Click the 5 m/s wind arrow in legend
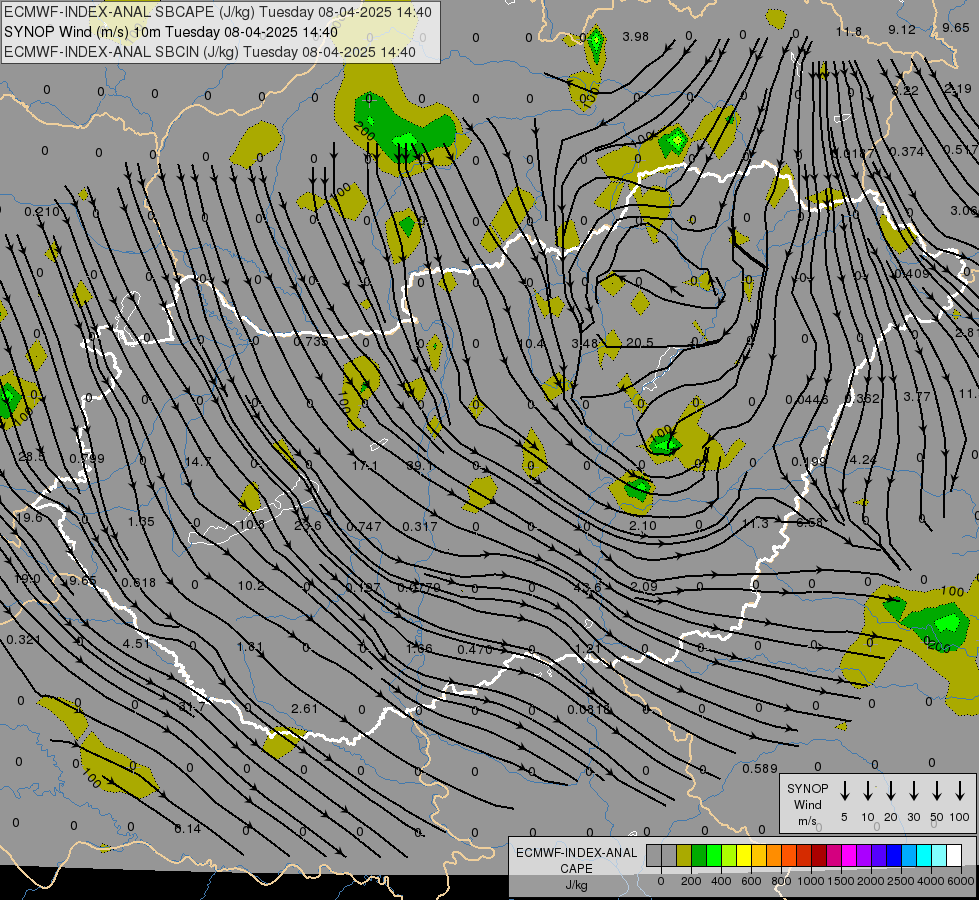Viewport: 979px width, 900px height. click(x=844, y=791)
